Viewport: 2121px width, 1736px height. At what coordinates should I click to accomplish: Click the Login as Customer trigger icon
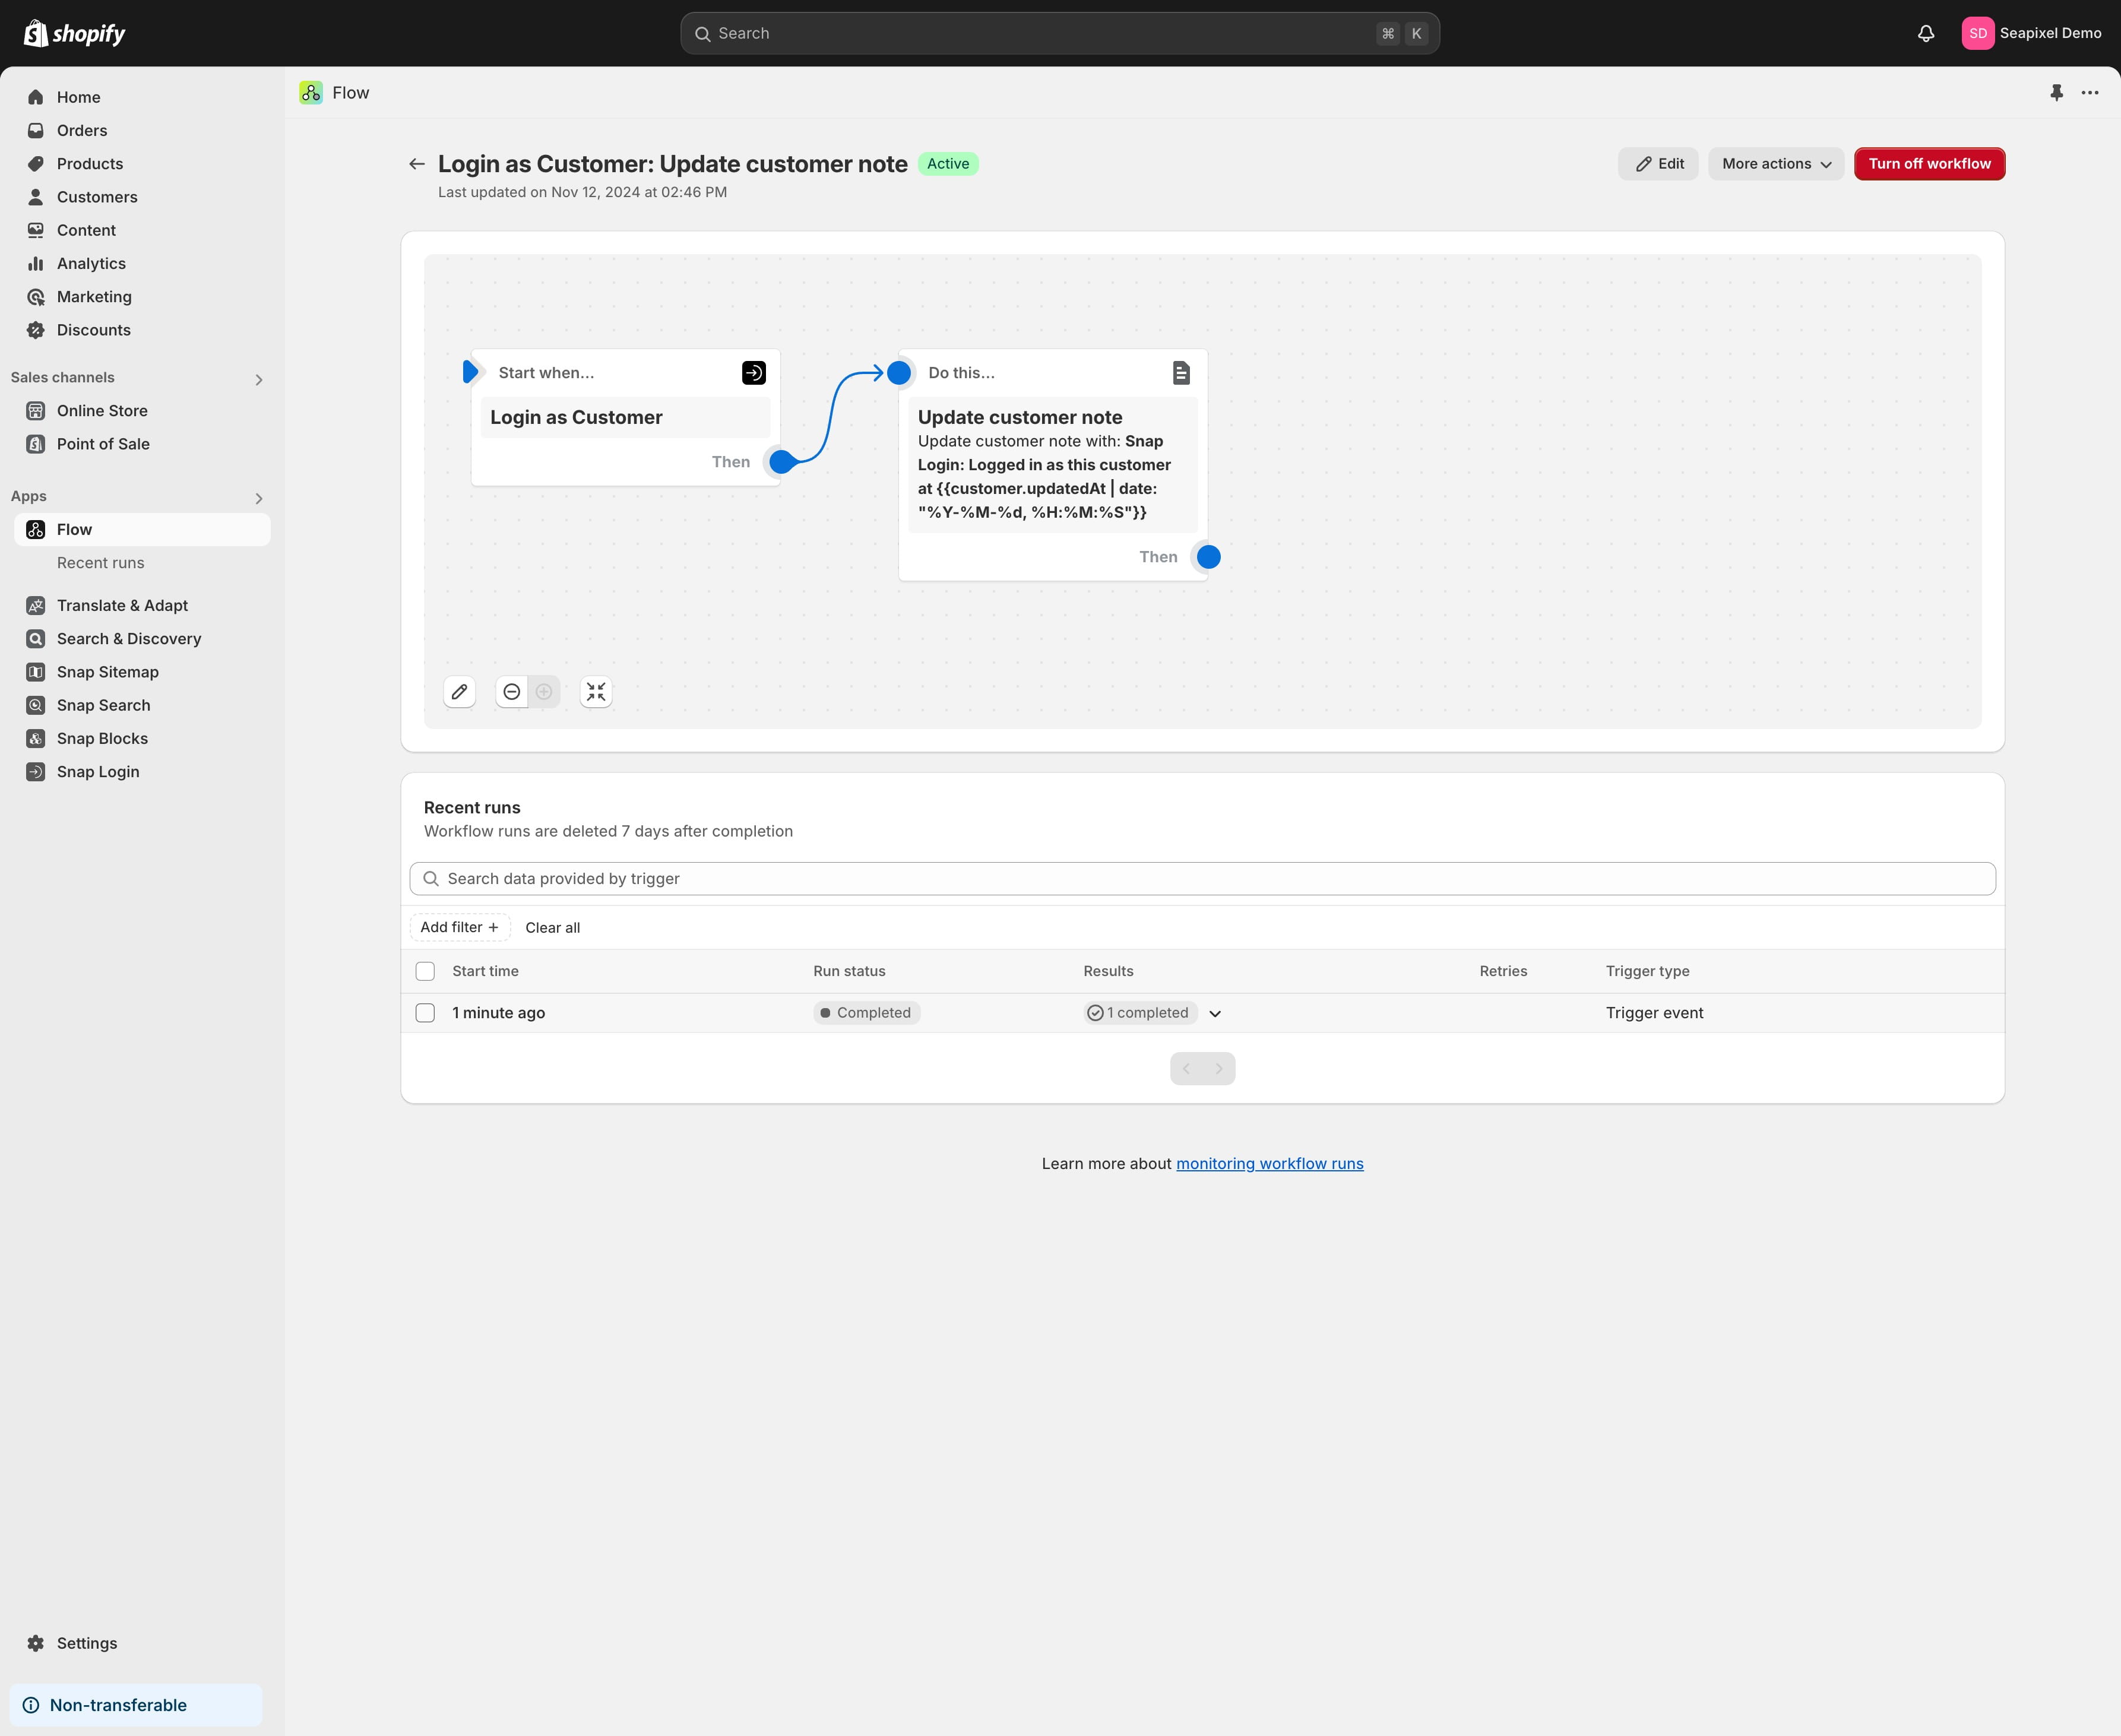click(754, 373)
